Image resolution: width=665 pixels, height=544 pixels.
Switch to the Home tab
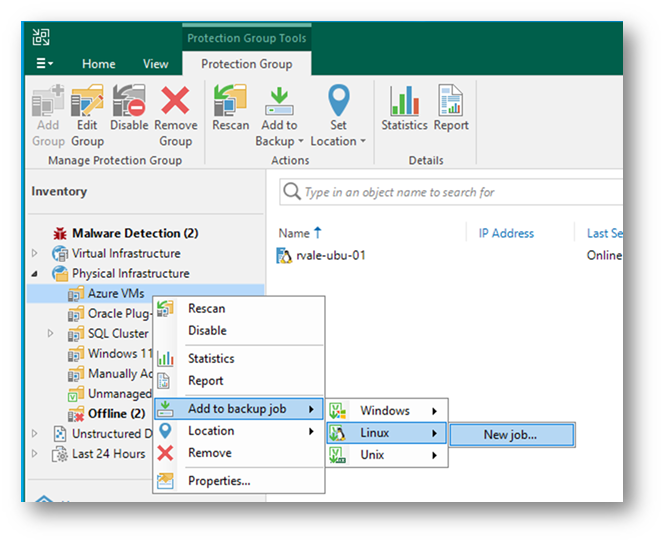(x=98, y=64)
